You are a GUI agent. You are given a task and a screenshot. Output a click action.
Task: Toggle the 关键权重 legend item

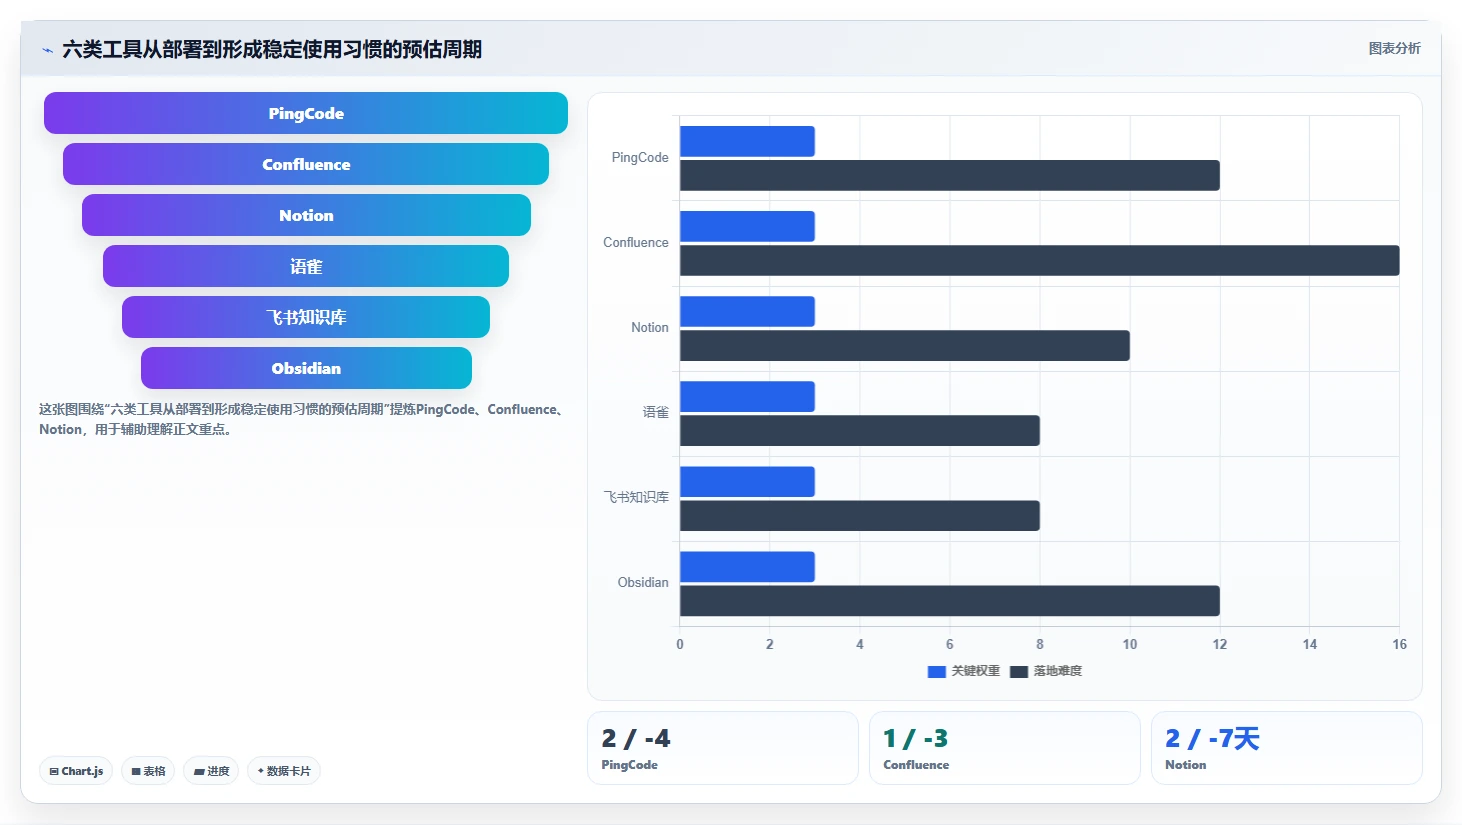pyautogui.click(x=964, y=671)
